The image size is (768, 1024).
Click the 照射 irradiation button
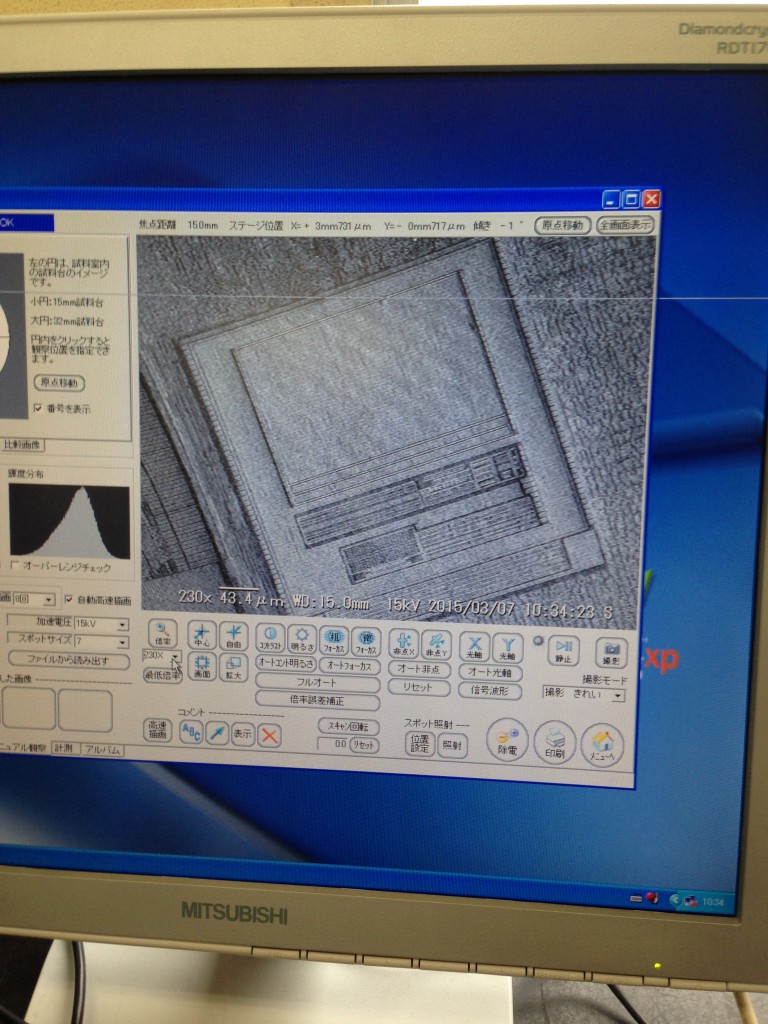tap(452, 746)
